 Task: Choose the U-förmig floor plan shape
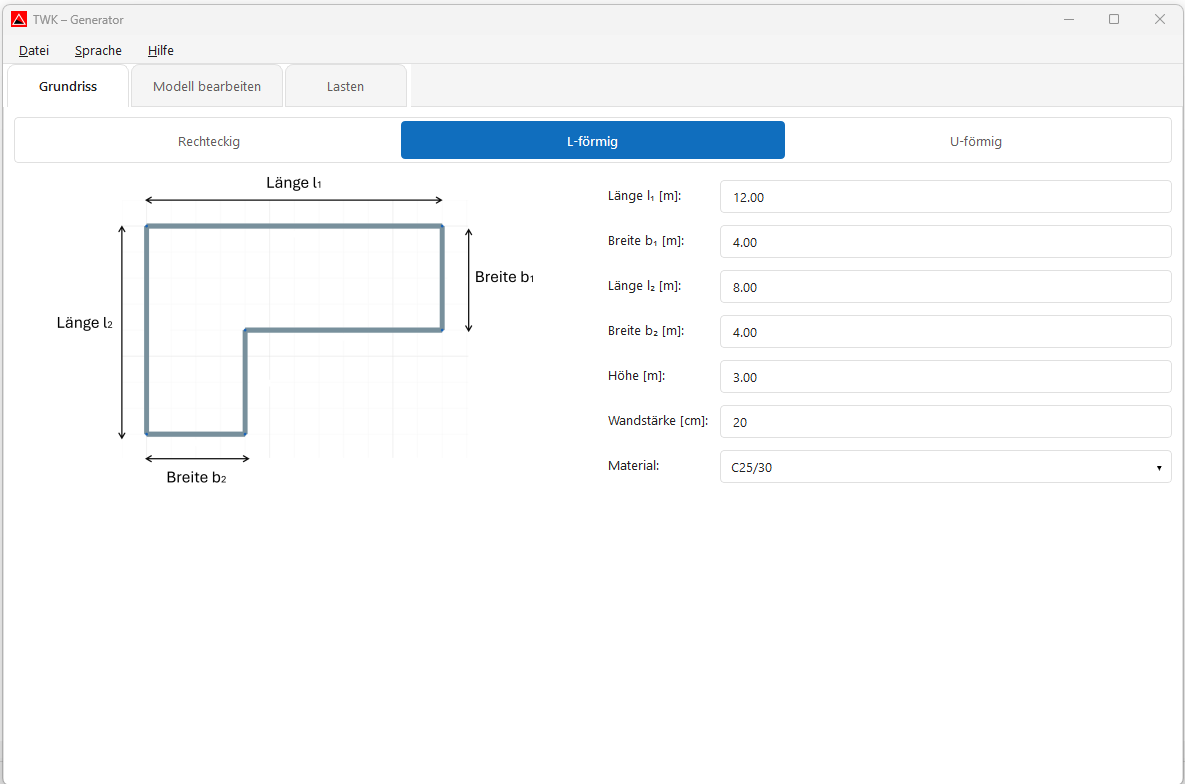[976, 141]
